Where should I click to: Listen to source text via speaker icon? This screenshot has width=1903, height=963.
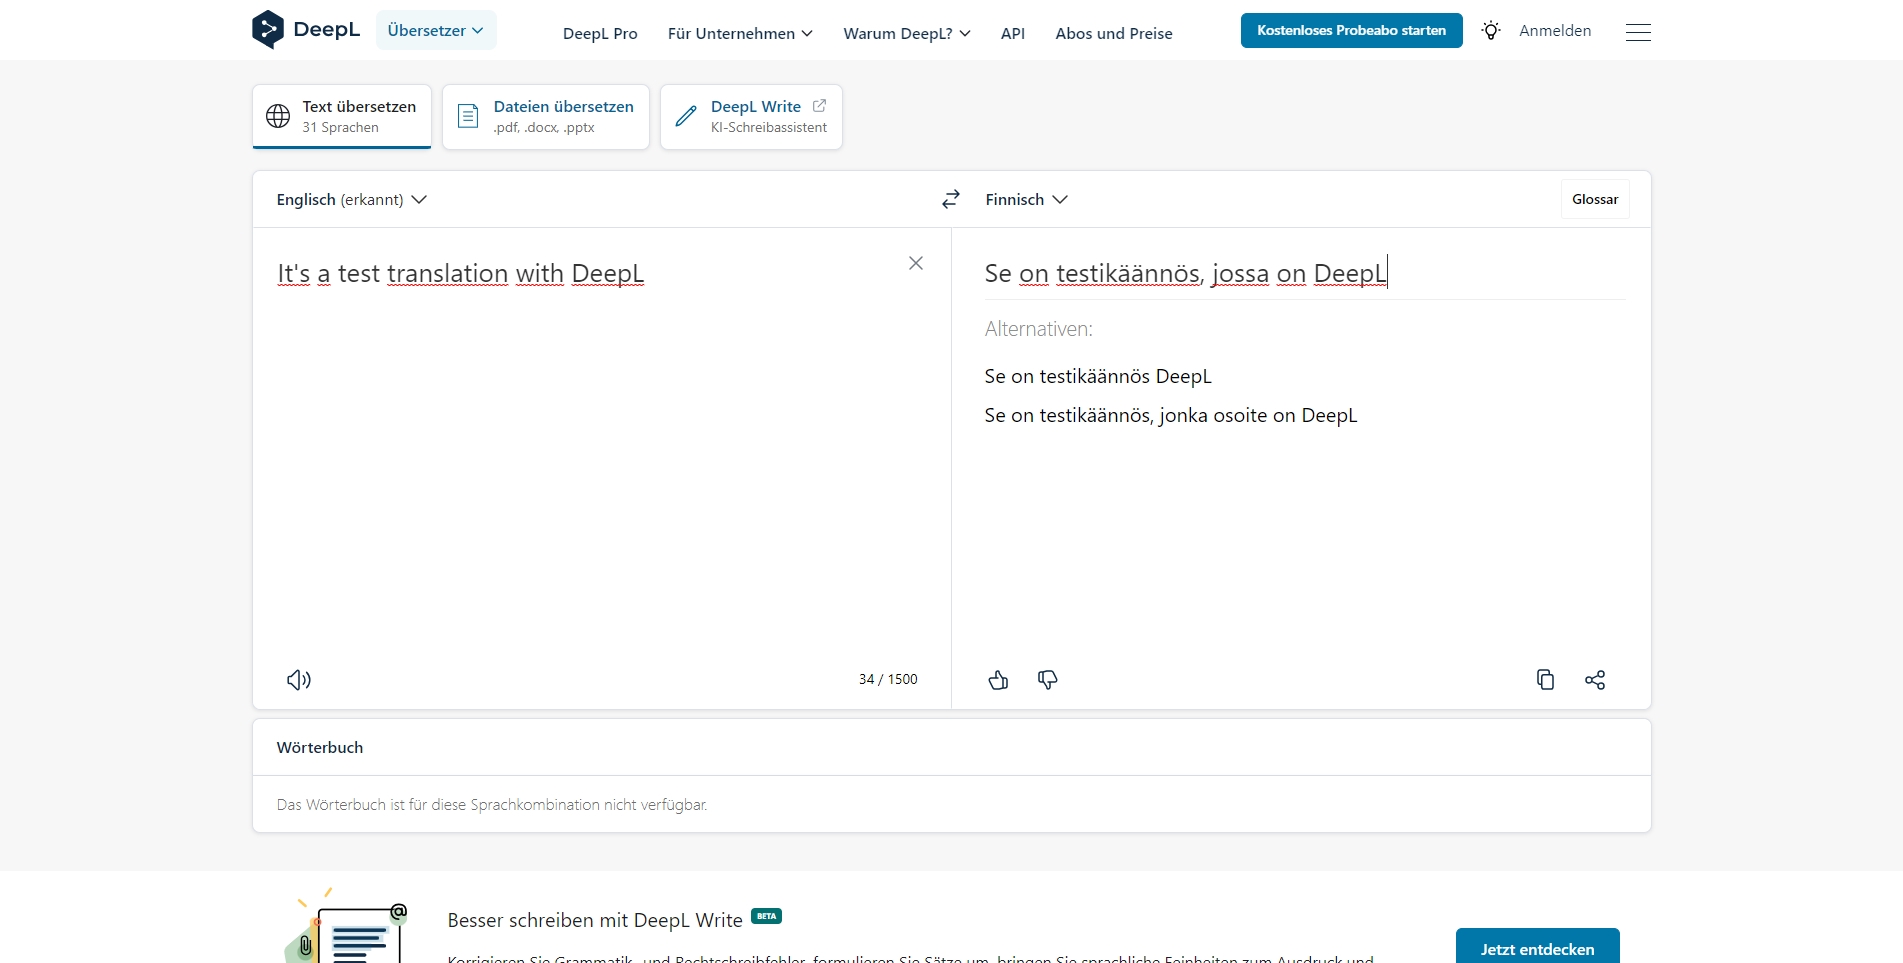(x=299, y=680)
